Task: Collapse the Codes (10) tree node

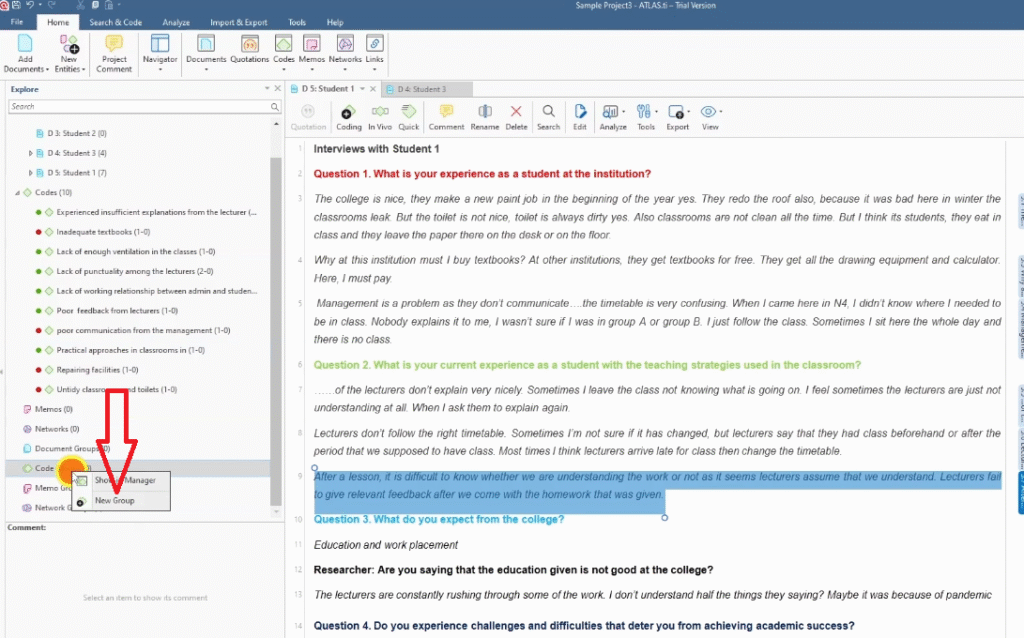Action: point(16,192)
